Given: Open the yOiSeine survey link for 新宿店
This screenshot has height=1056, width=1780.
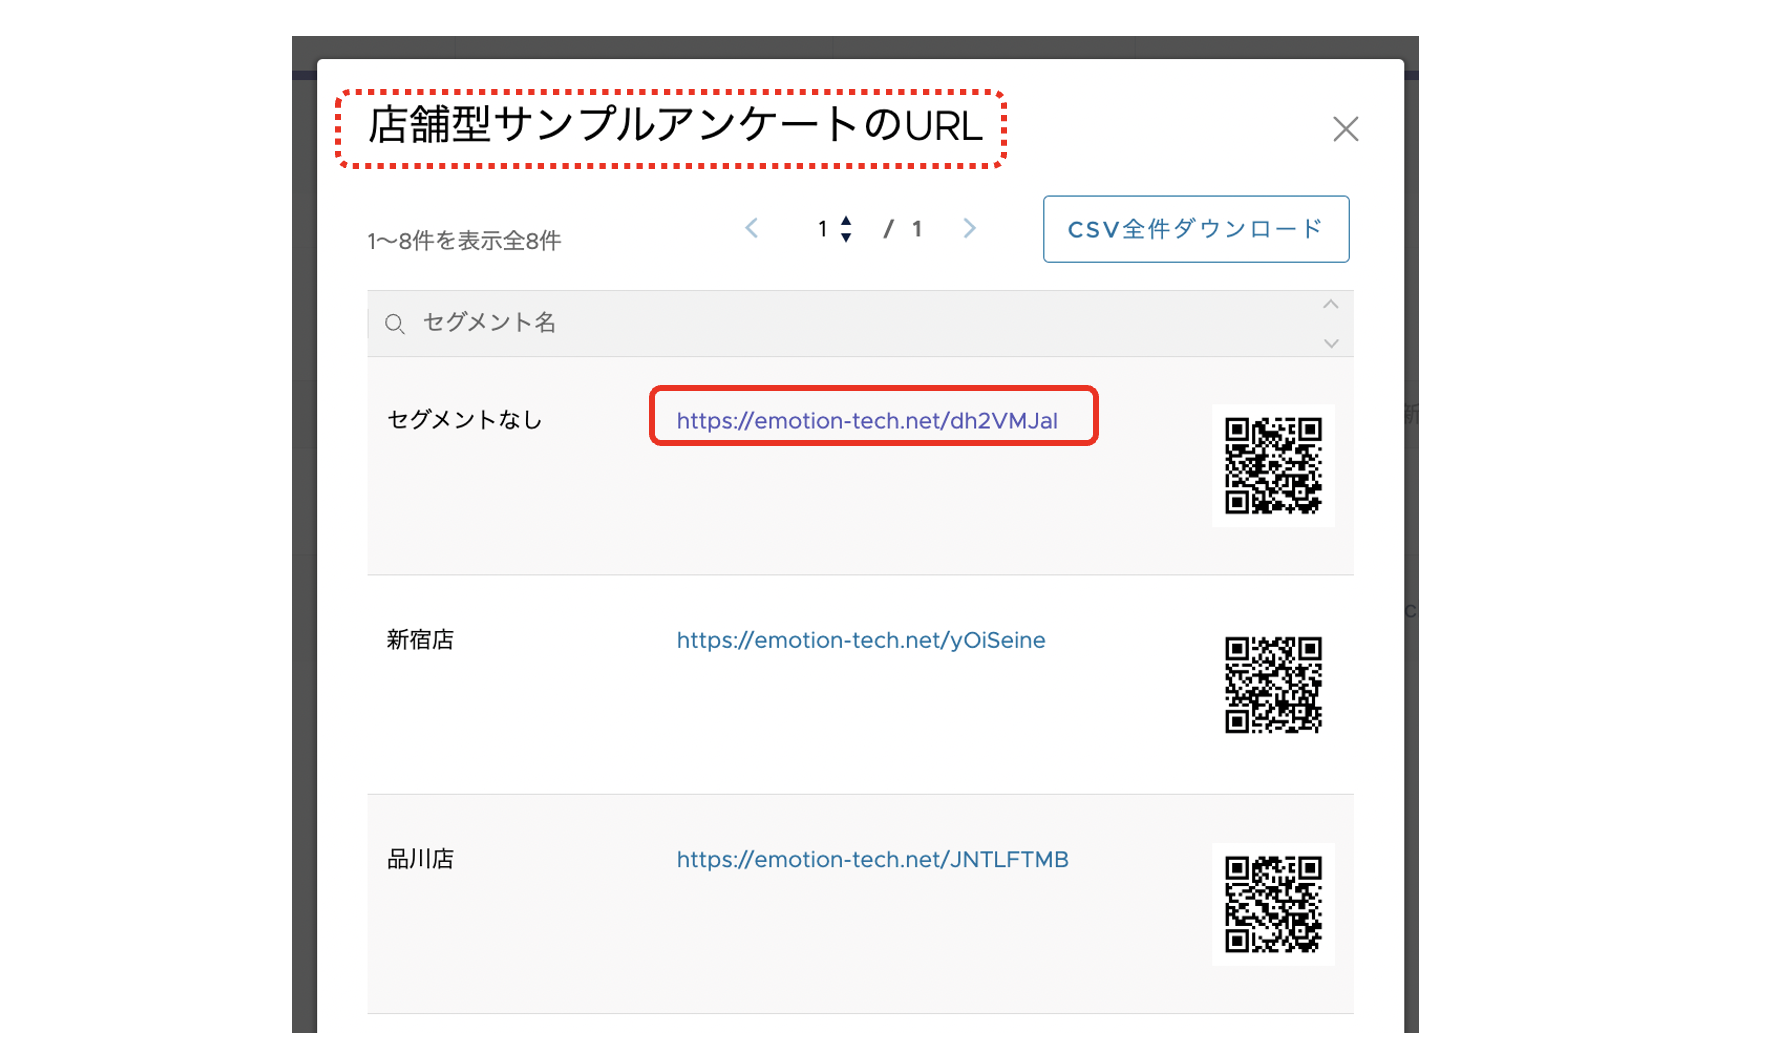Looking at the screenshot, I should [860, 640].
